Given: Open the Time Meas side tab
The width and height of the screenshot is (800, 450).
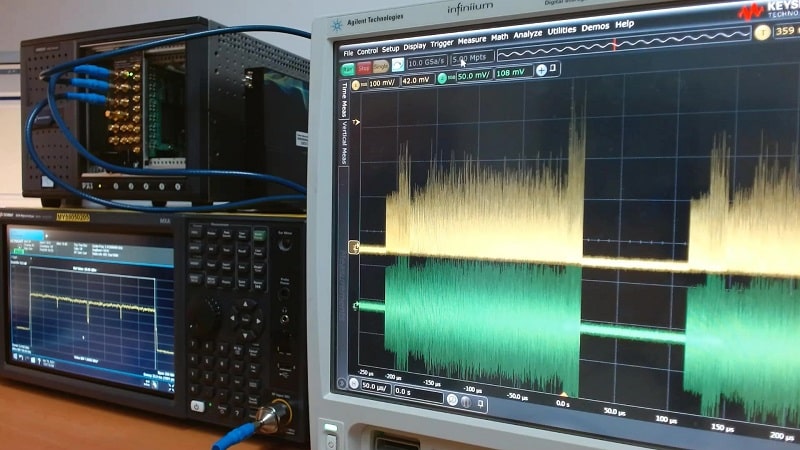Looking at the screenshot, I should pyautogui.click(x=345, y=98).
